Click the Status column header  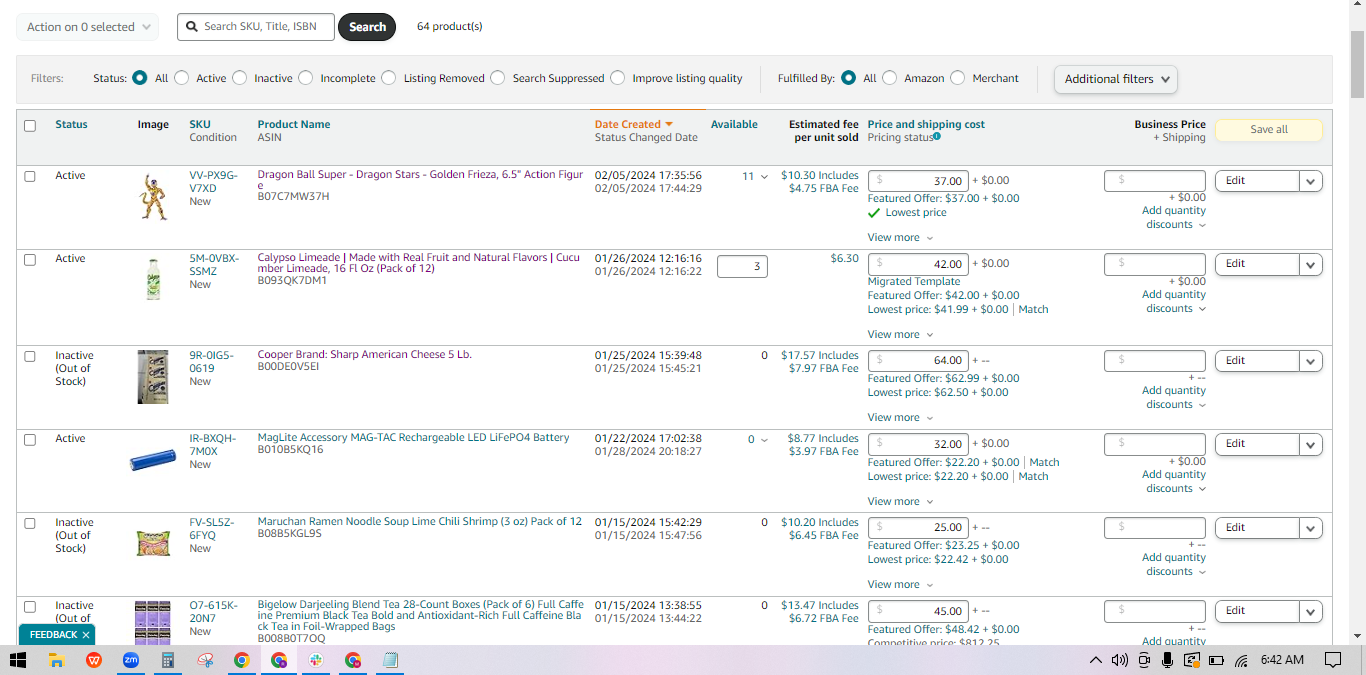click(x=71, y=125)
